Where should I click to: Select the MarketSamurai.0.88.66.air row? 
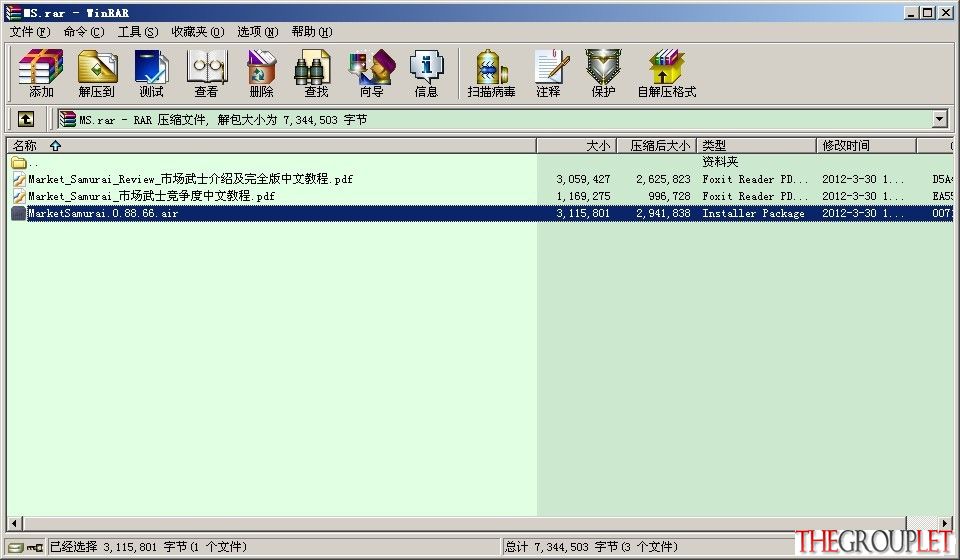click(480, 213)
